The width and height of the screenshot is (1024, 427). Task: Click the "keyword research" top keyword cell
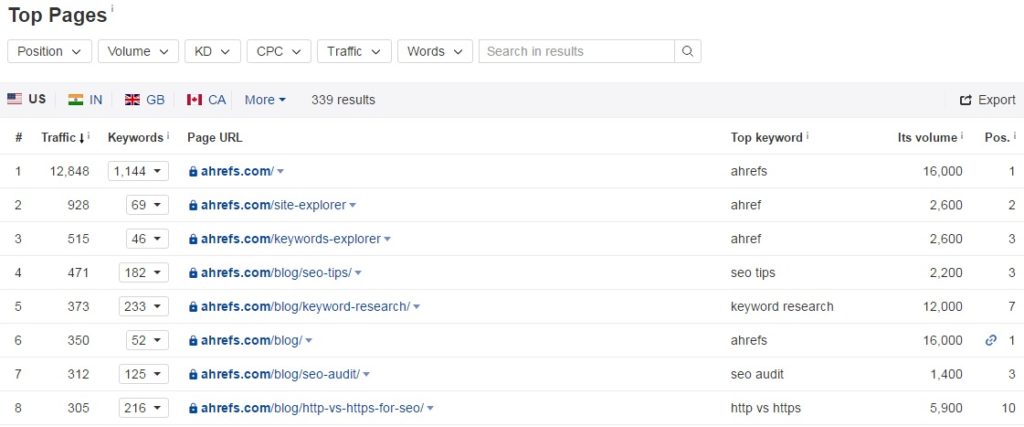click(x=782, y=306)
